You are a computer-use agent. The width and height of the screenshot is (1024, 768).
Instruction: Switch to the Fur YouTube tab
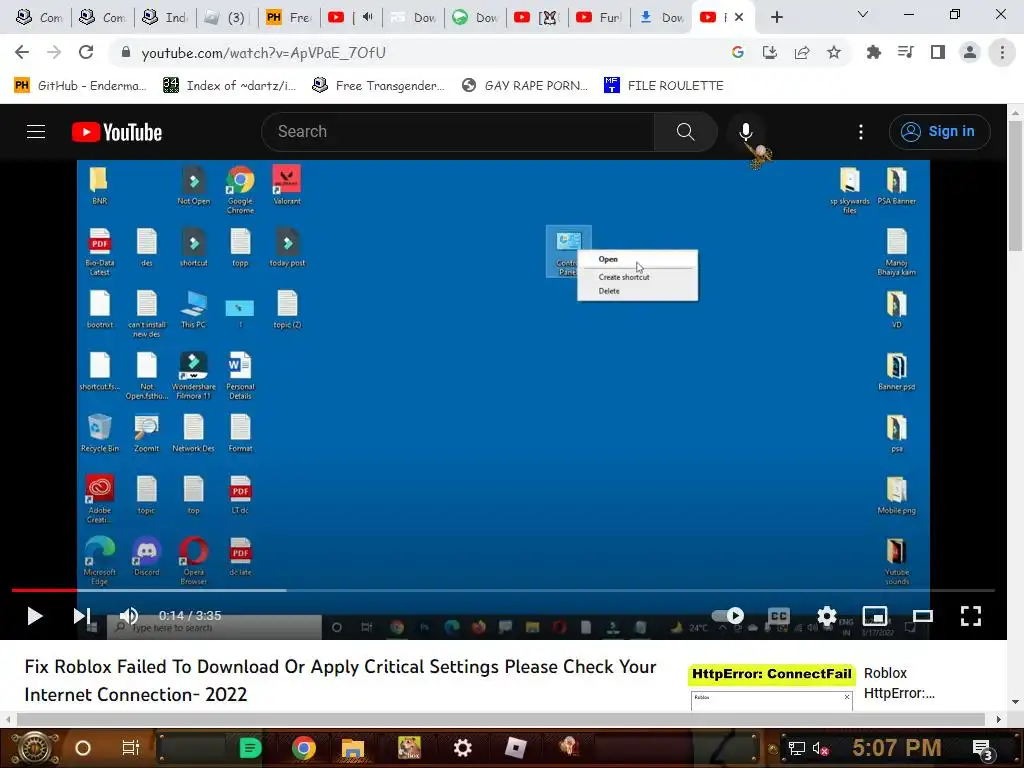point(600,18)
